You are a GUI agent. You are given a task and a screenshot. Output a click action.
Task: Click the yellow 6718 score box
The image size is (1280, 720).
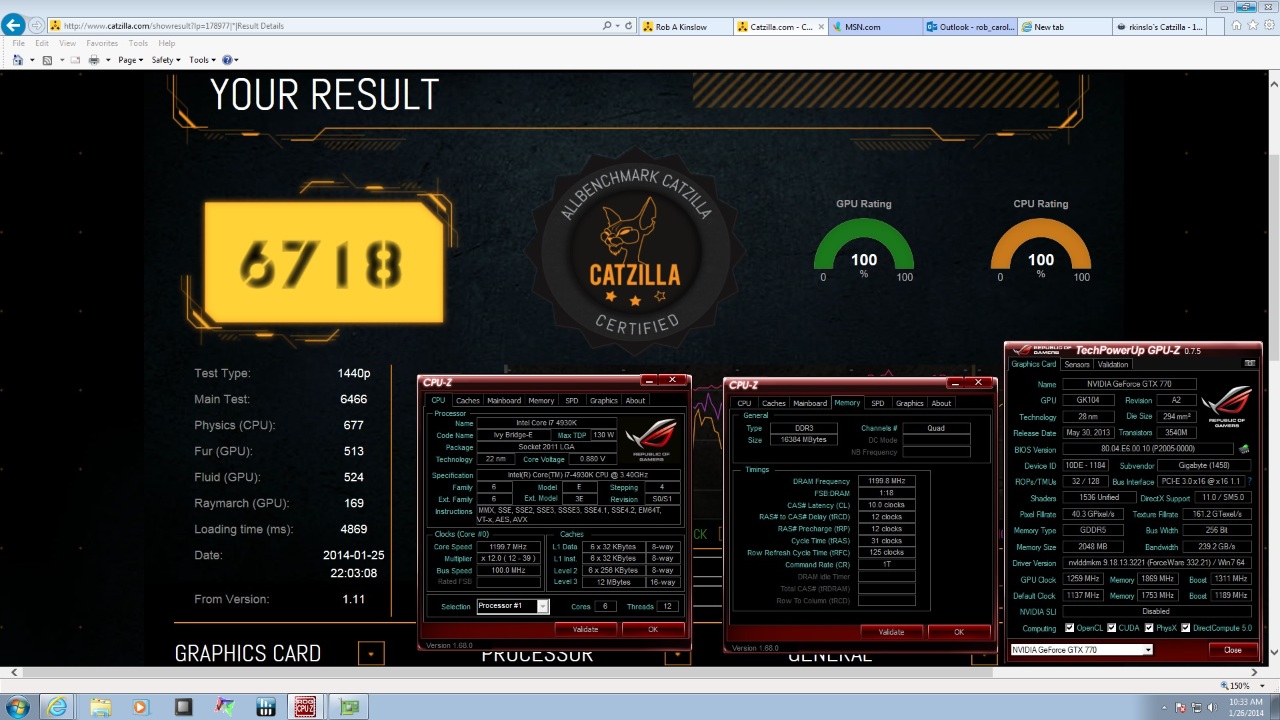tap(324, 263)
